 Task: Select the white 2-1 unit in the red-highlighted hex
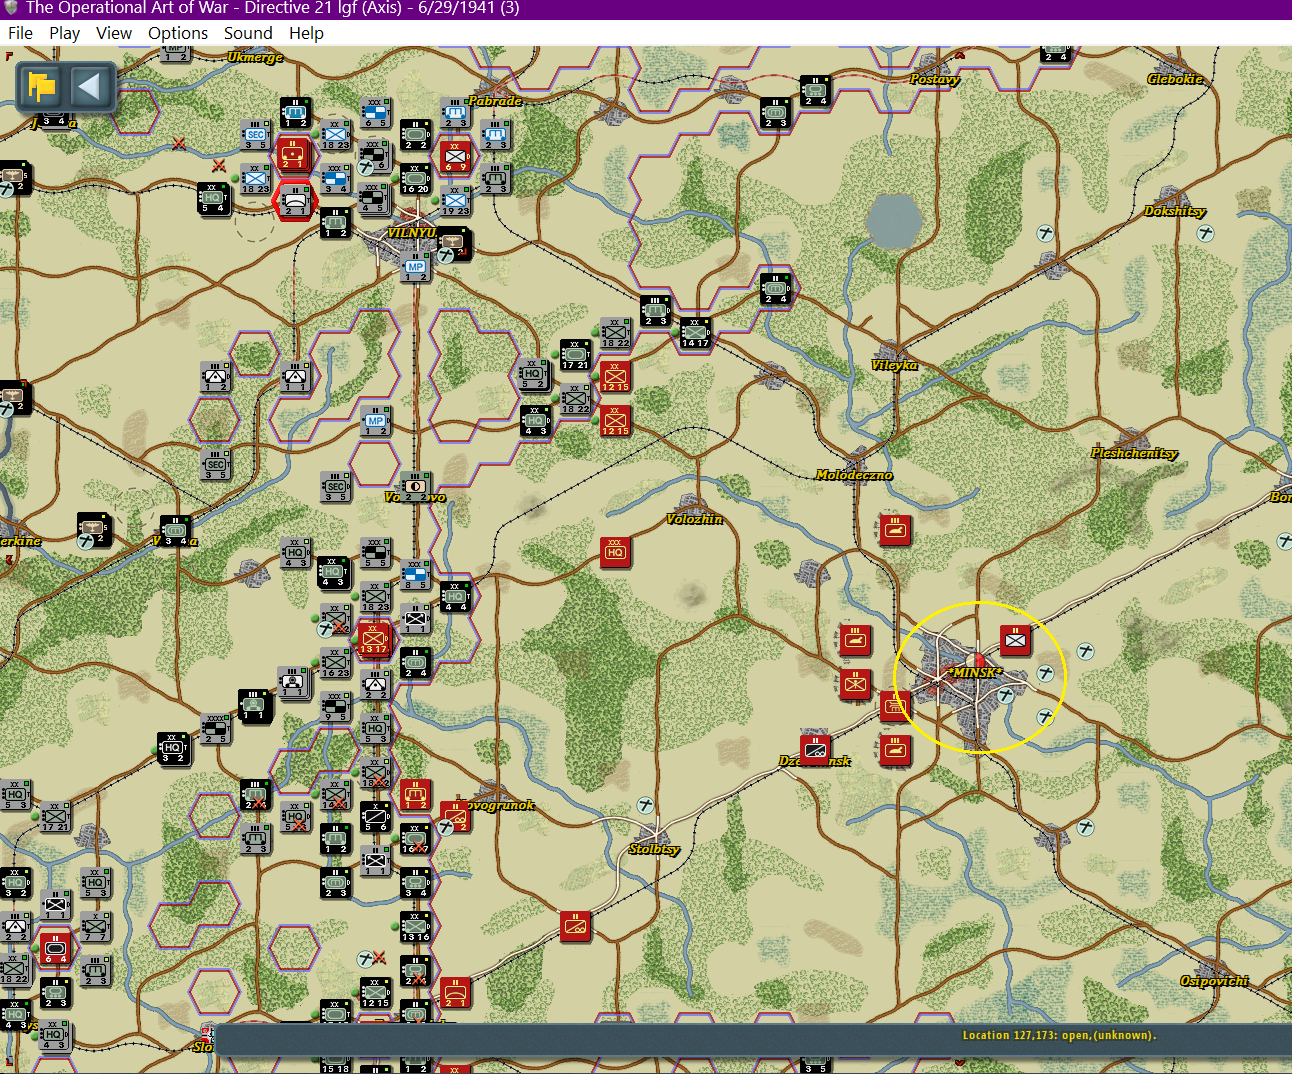click(295, 200)
